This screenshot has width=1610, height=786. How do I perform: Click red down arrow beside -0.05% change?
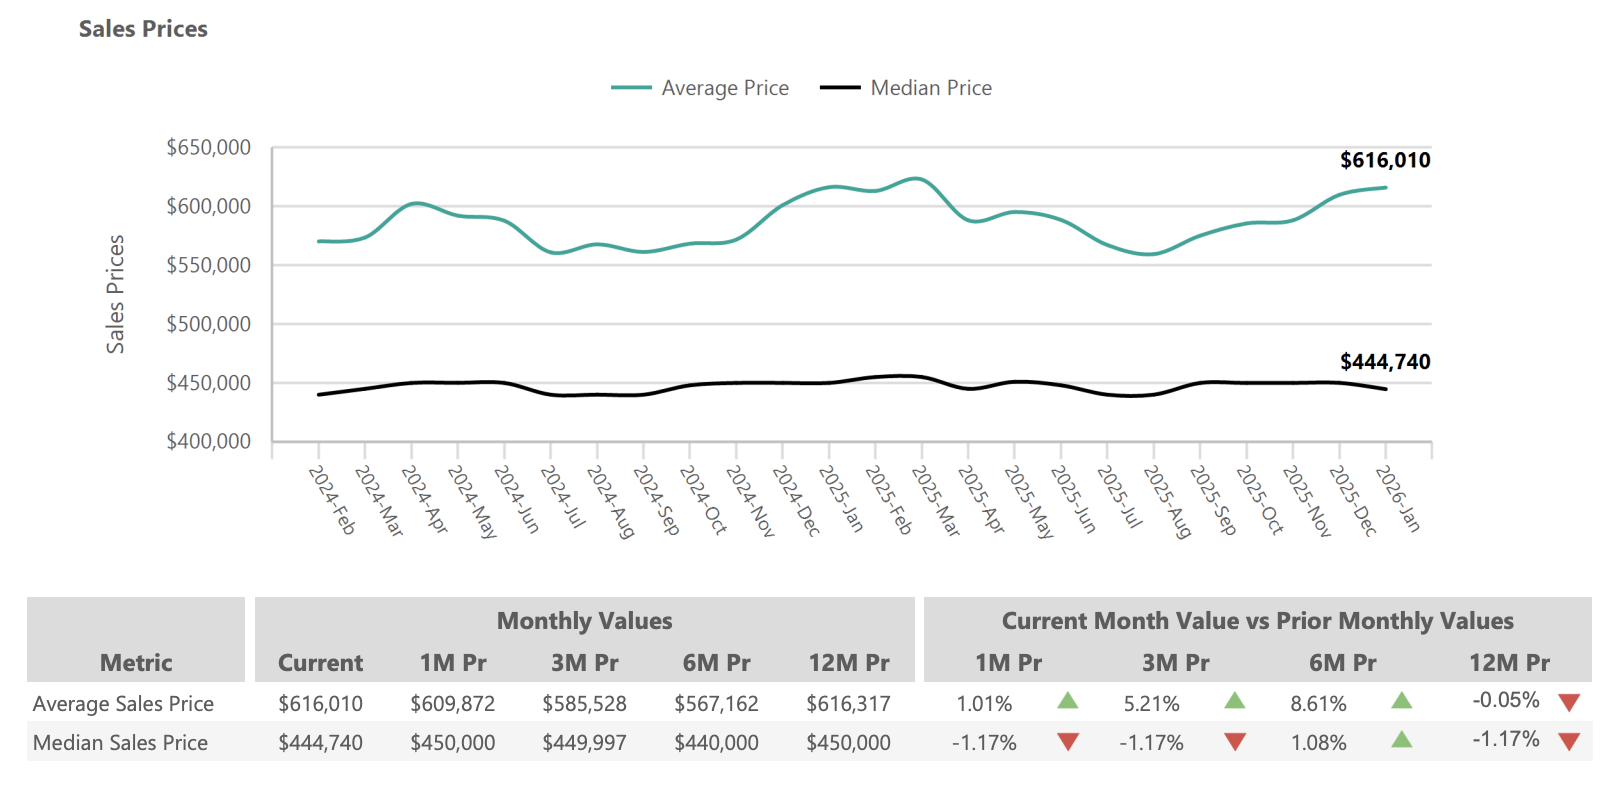tap(1568, 703)
